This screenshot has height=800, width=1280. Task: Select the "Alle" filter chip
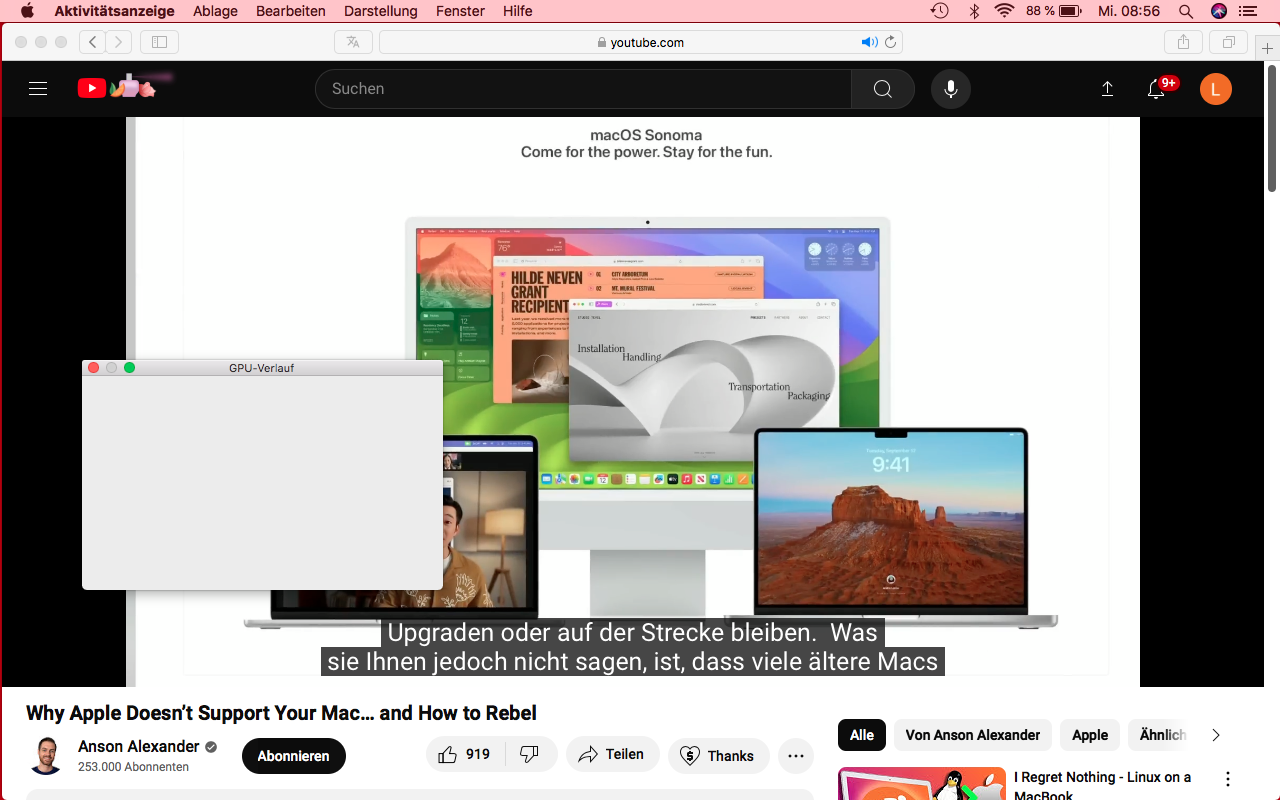pos(862,735)
